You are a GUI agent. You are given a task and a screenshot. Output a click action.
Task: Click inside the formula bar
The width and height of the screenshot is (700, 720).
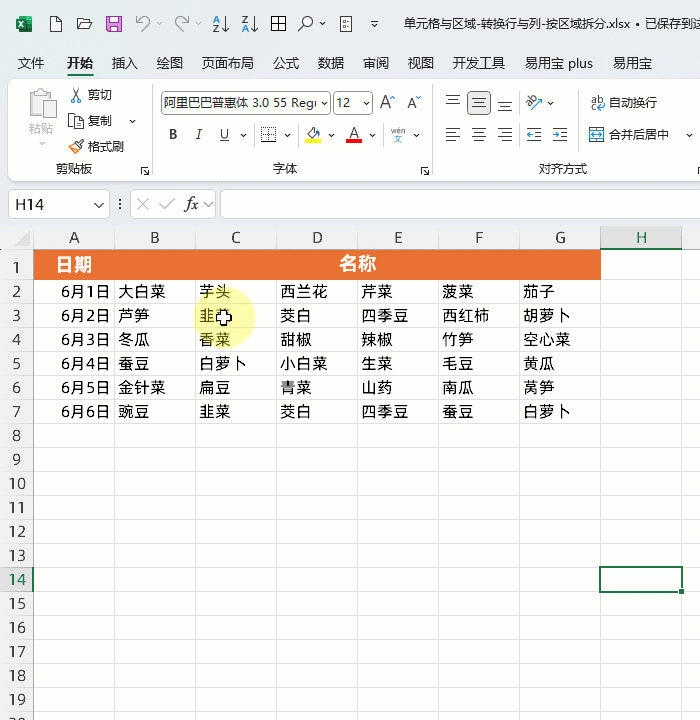(x=460, y=204)
